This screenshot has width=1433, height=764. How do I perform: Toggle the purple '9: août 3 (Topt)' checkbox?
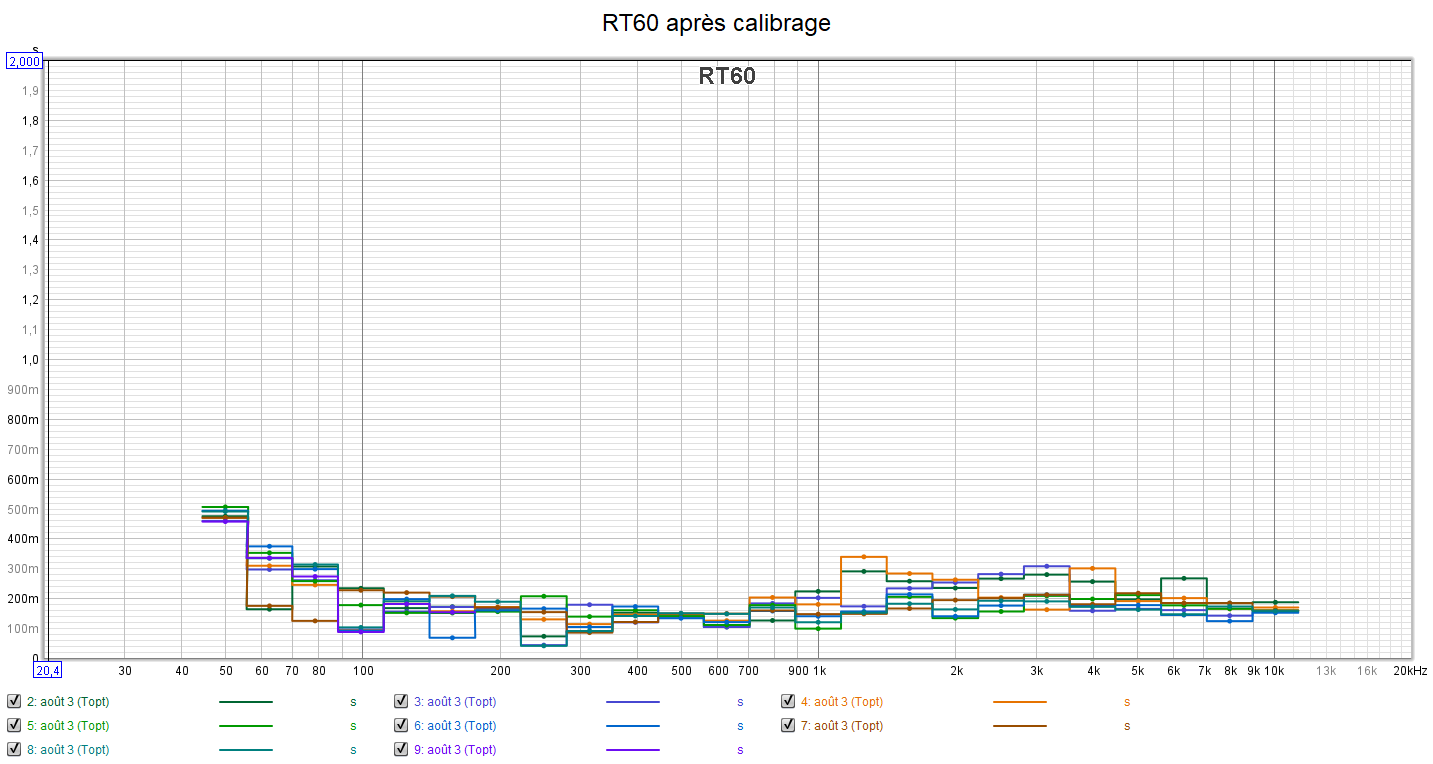[x=401, y=750]
